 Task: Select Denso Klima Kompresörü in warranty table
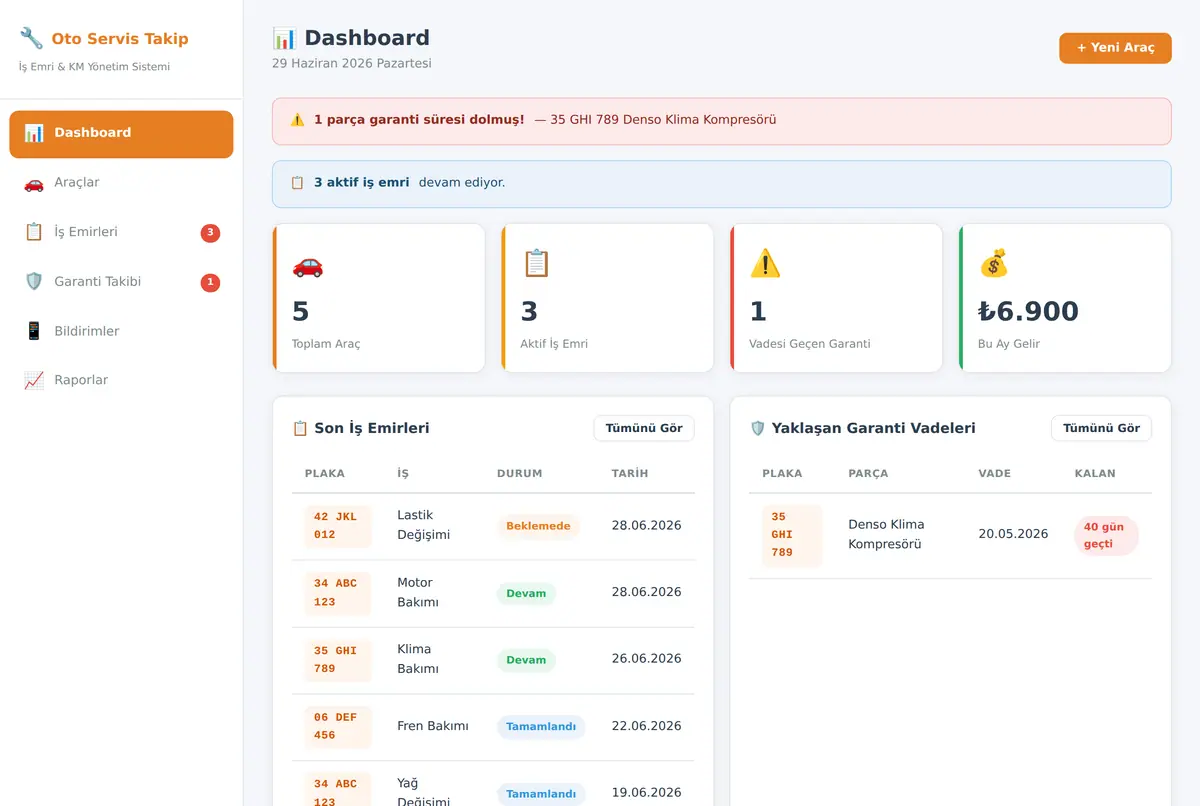tap(886, 535)
